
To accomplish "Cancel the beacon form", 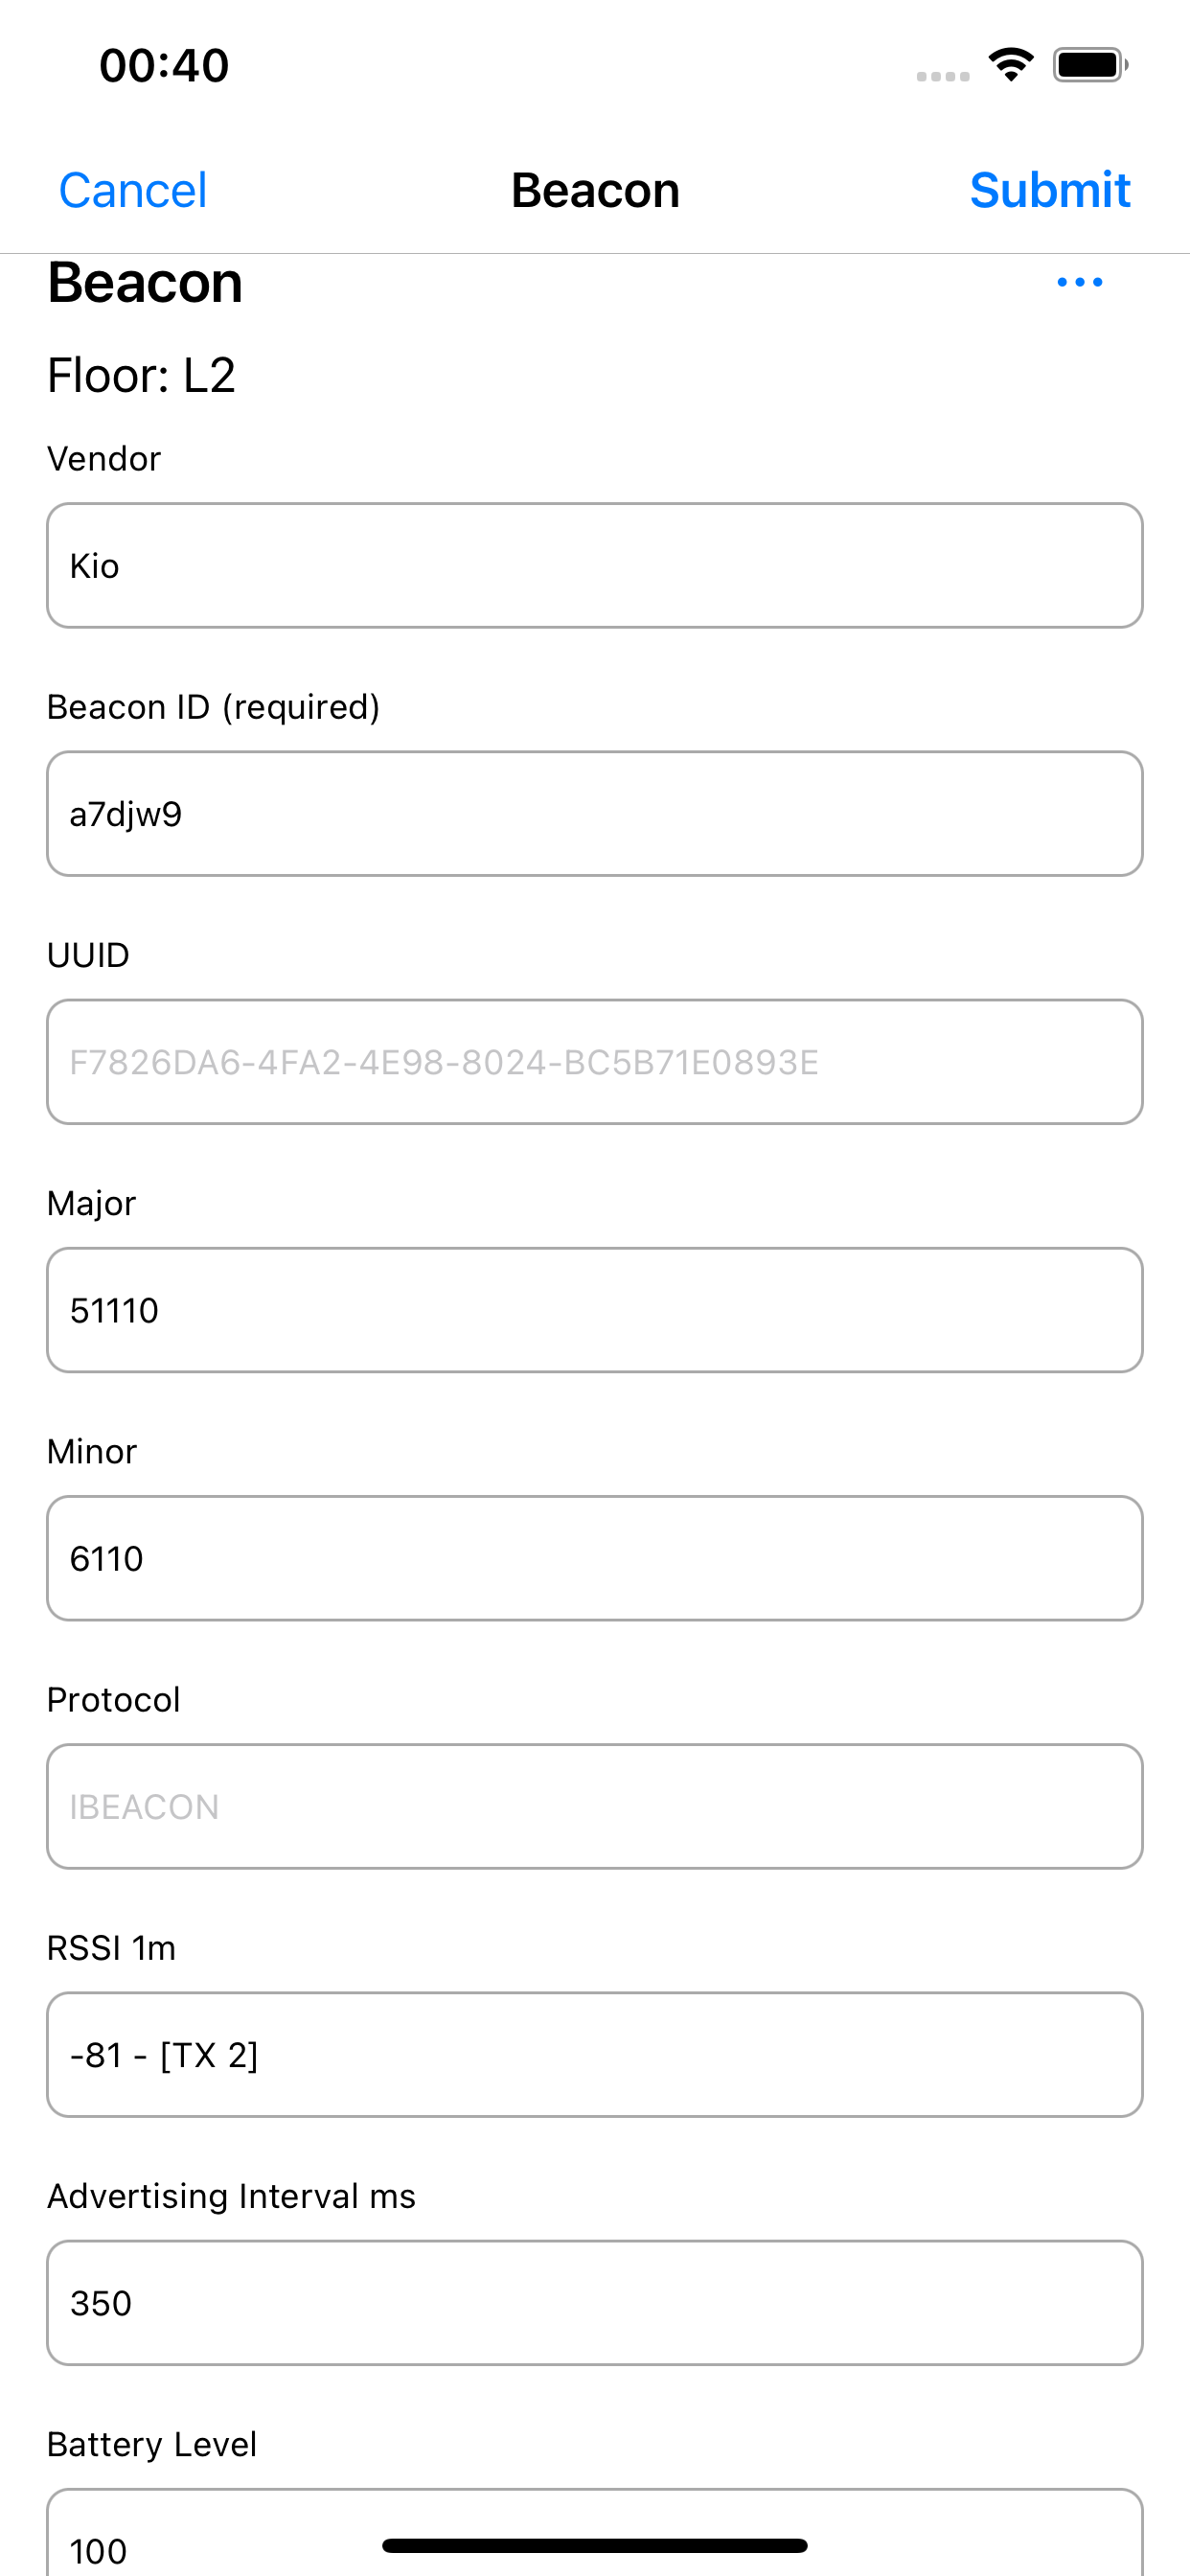I will tap(133, 190).
